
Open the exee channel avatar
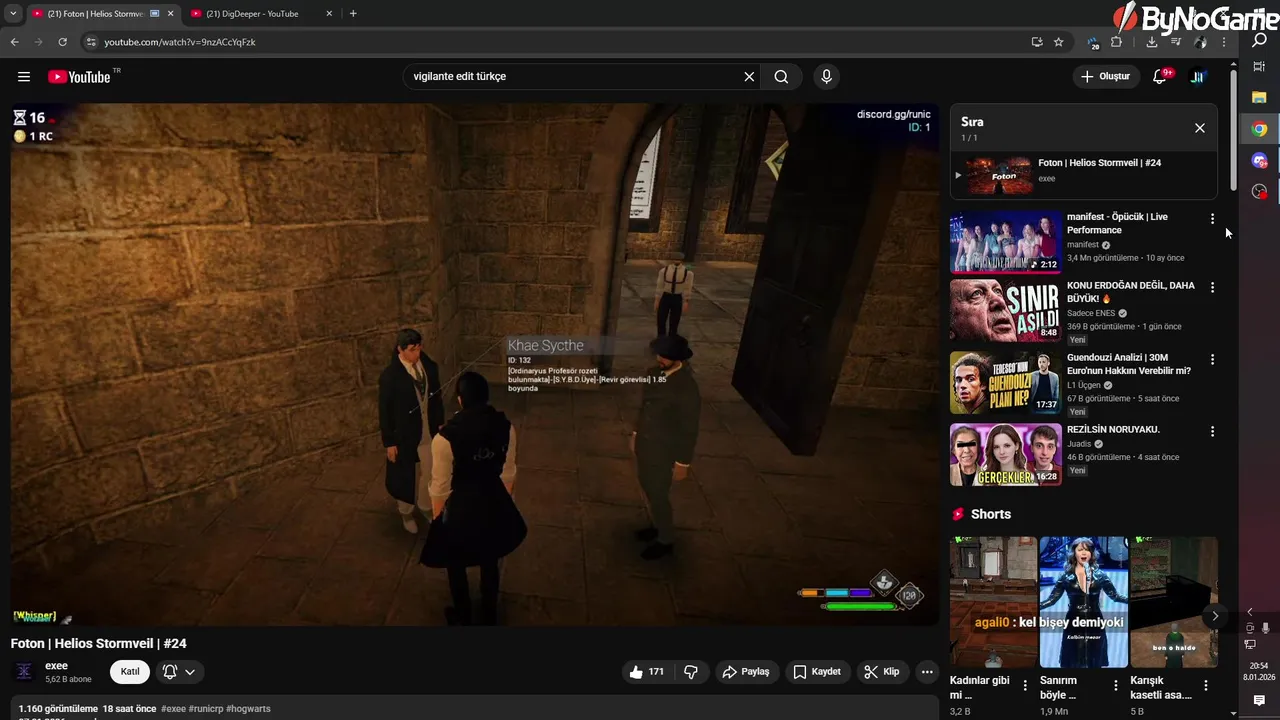(24, 672)
